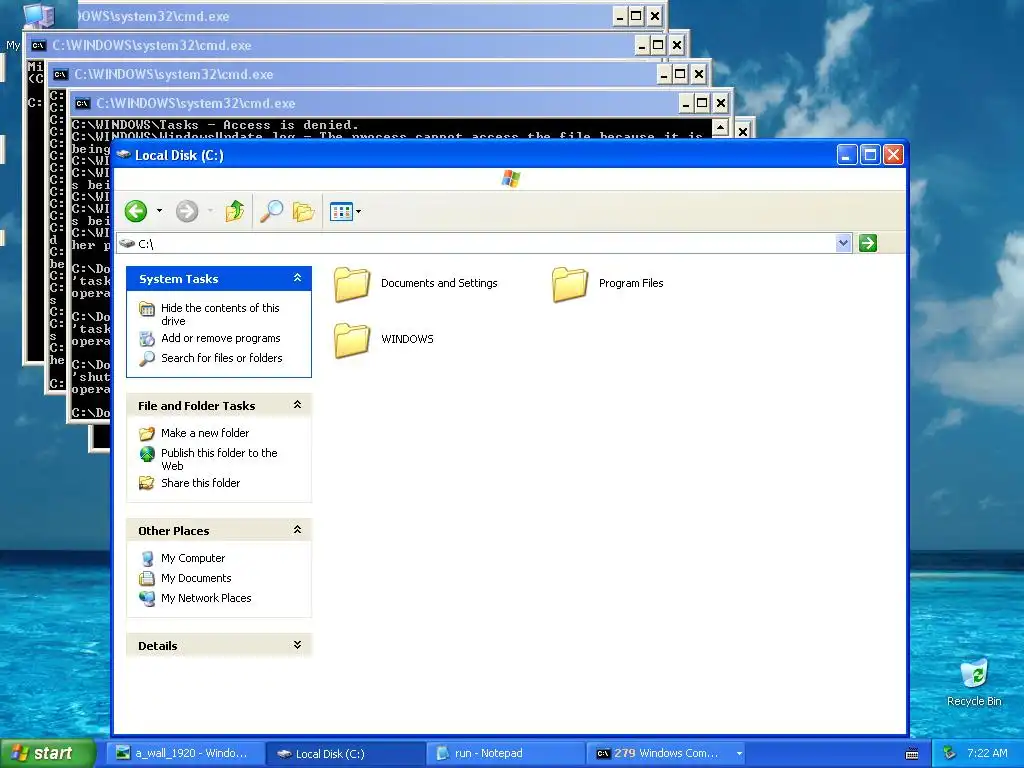Screen dimensions: 1024x768
Task: Click the Publish to Web globe icon
Action: 147,453
